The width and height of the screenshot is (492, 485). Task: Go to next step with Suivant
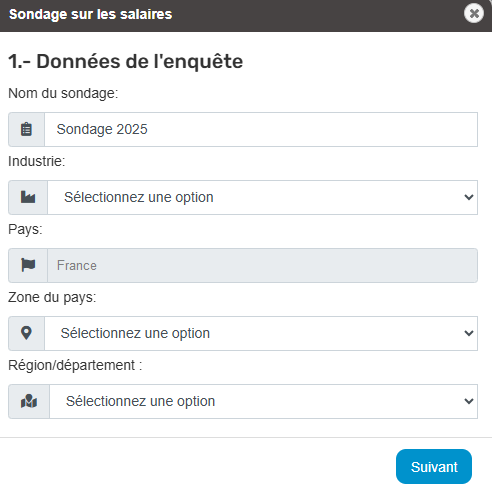point(434,467)
